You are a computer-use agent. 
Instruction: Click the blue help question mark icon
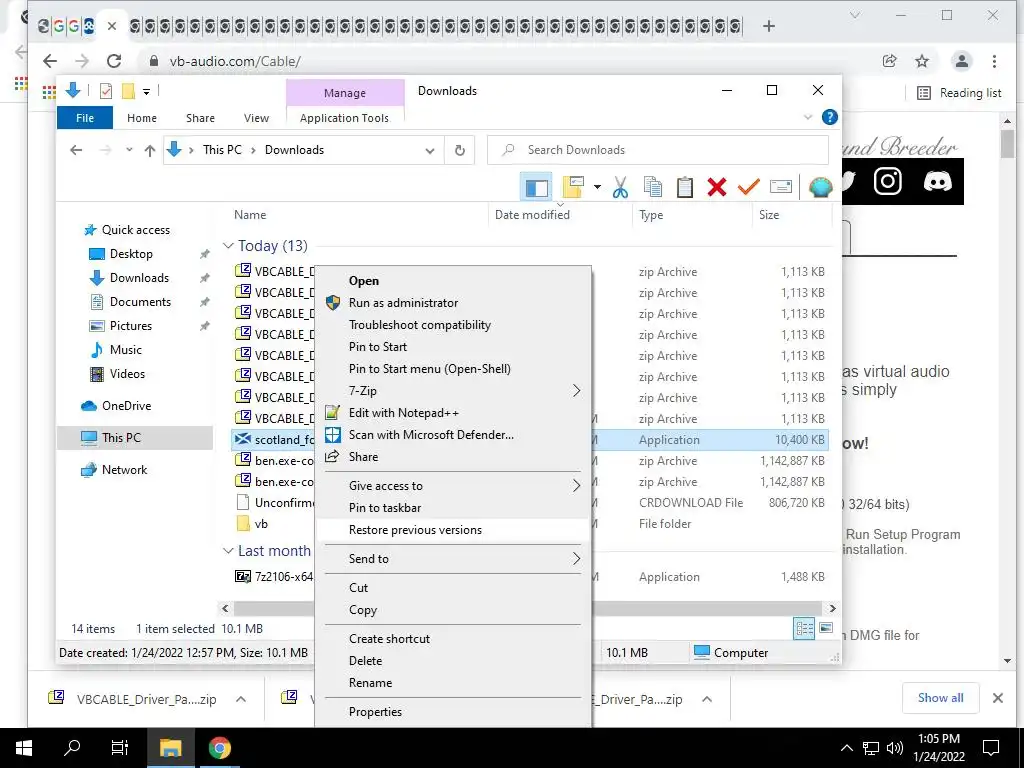pyautogui.click(x=829, y=118)
